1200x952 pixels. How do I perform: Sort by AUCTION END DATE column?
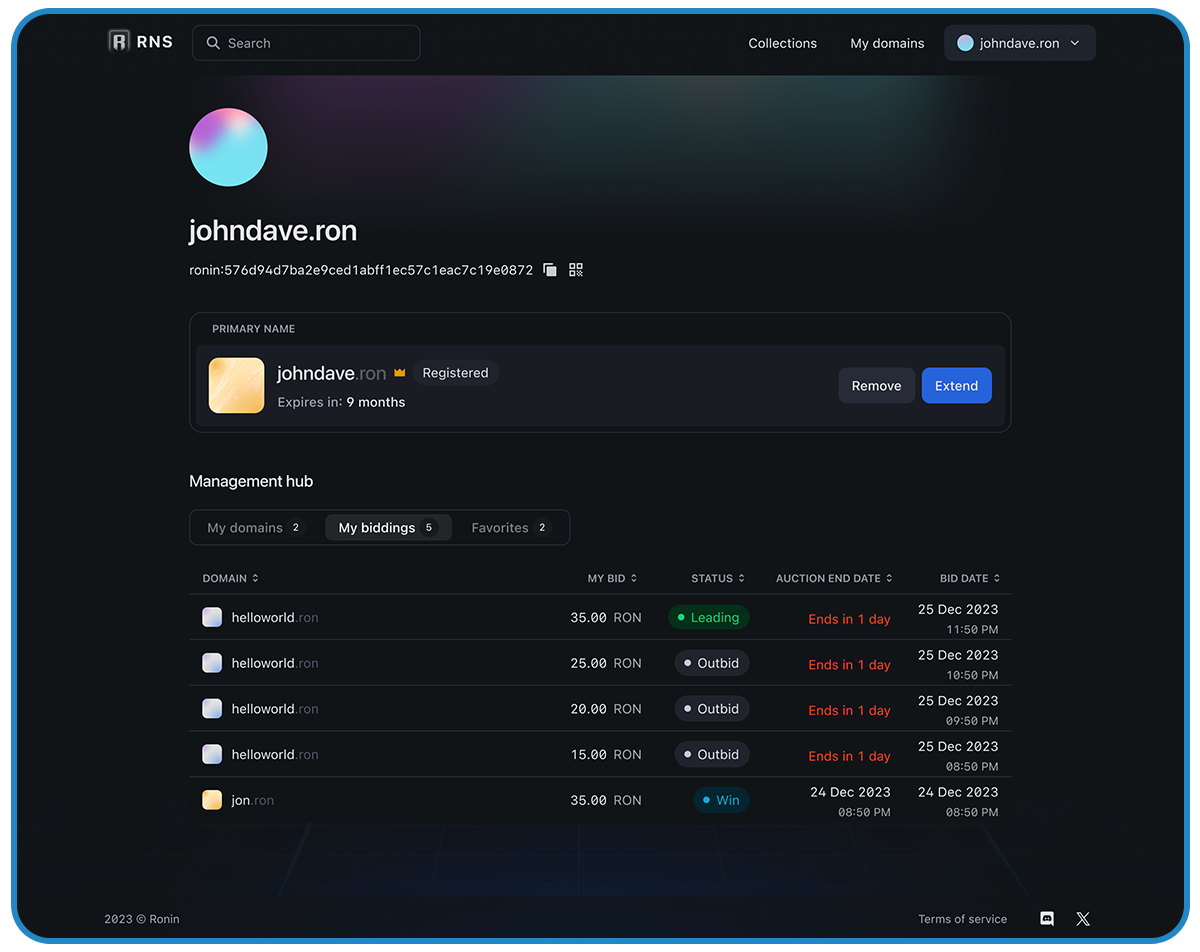click(834, 578)
